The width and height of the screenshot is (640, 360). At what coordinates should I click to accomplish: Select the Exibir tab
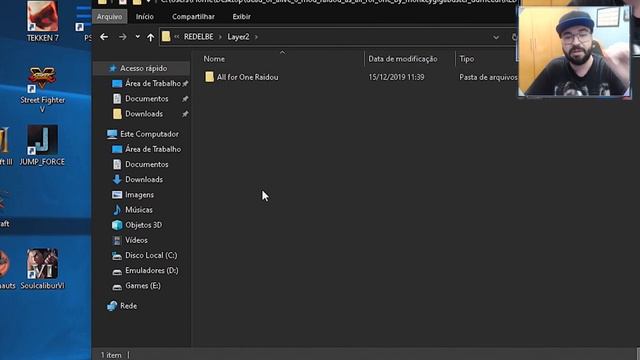click(x=241, y=17)
